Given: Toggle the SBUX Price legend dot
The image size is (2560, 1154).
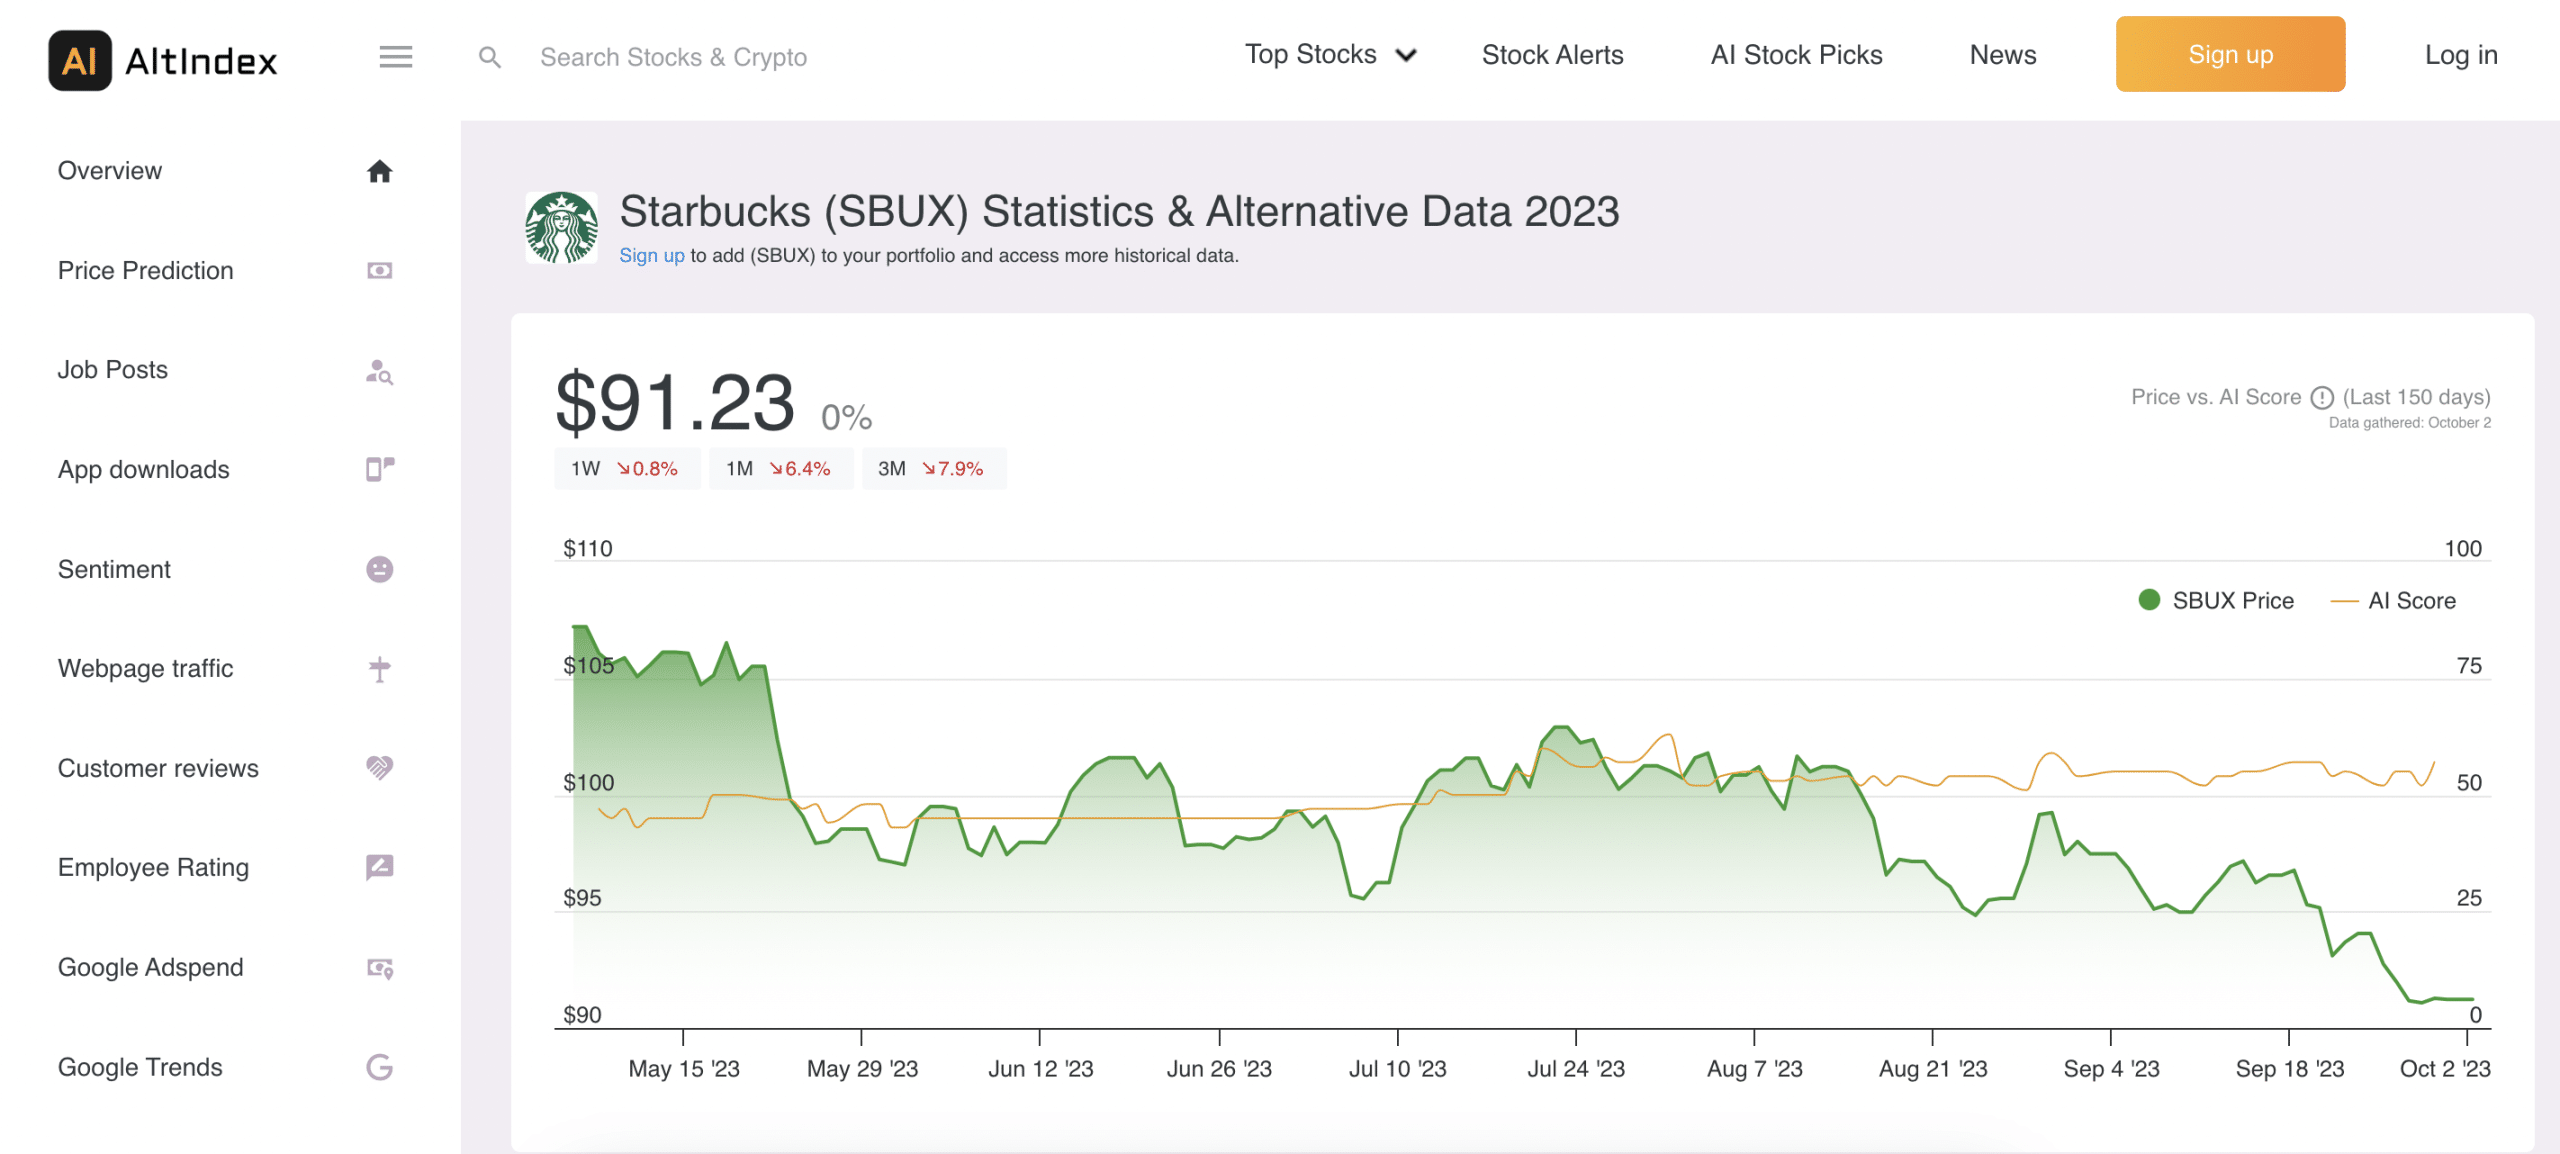Looking at the screenshot, I should point(2149,600).
